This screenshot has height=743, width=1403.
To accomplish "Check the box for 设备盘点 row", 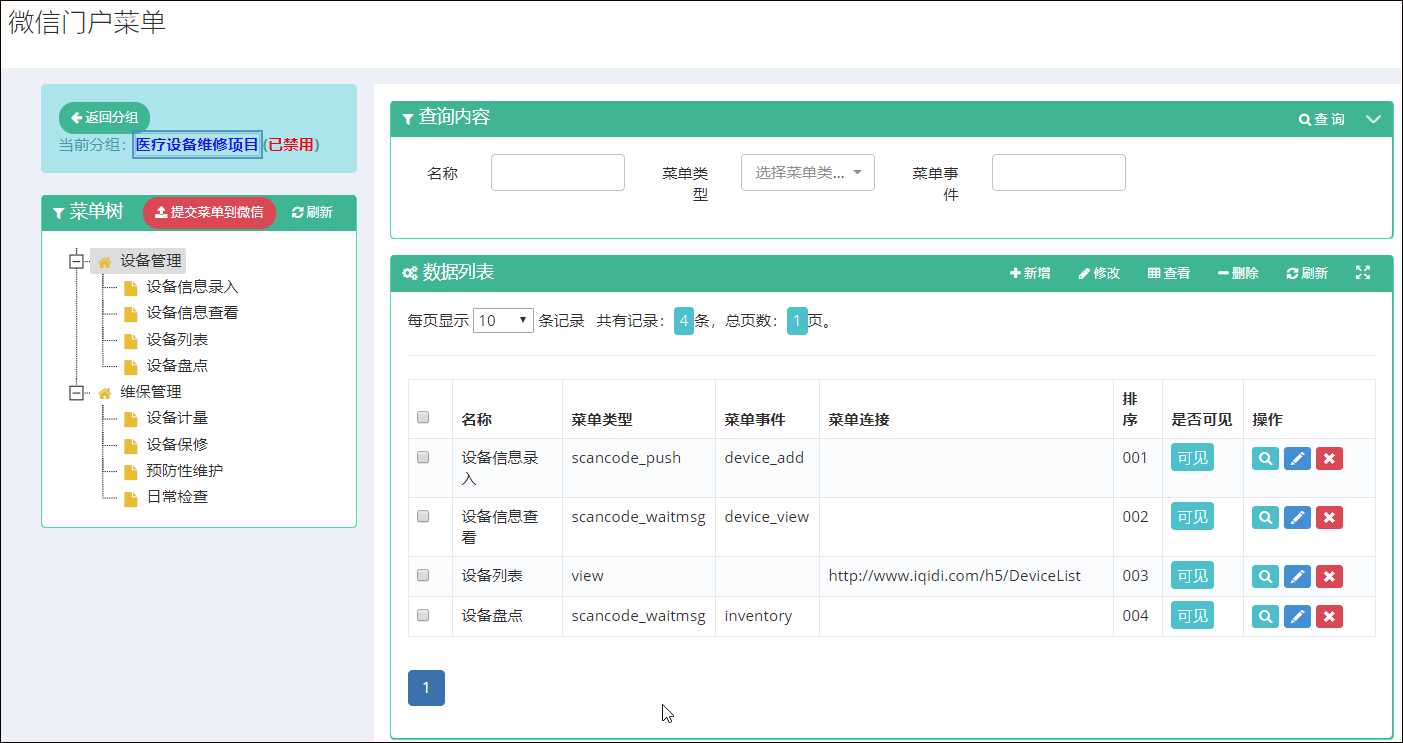I will coord(423,615).
